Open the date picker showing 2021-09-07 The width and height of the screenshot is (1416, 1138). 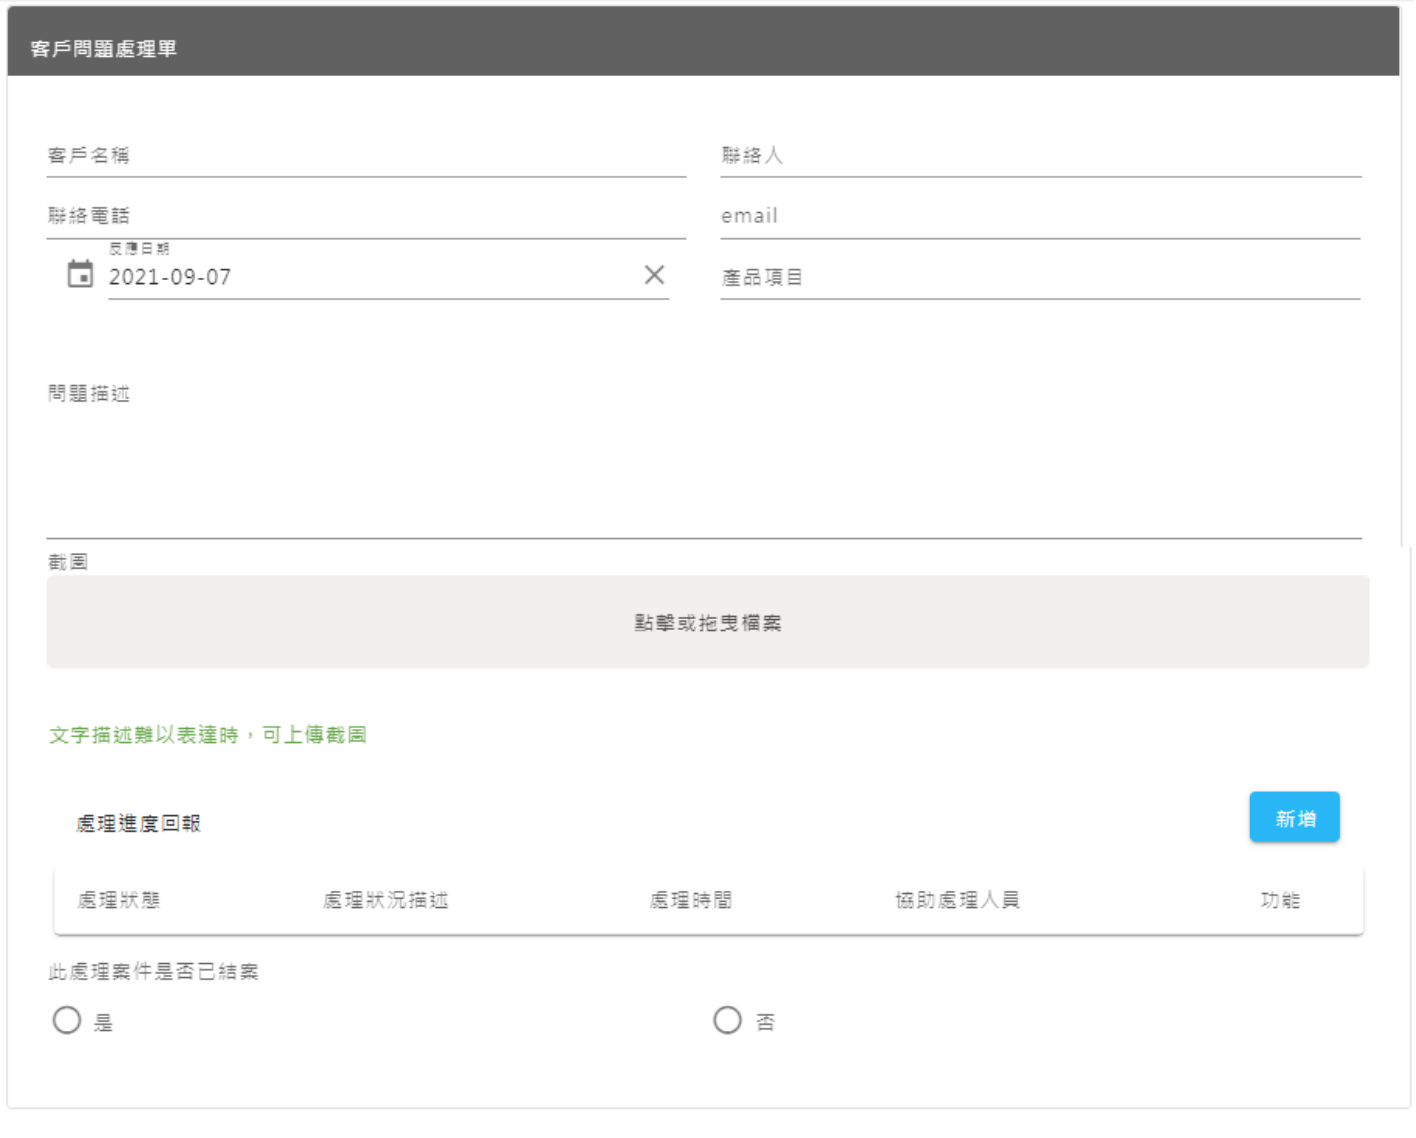pos(370,277)
